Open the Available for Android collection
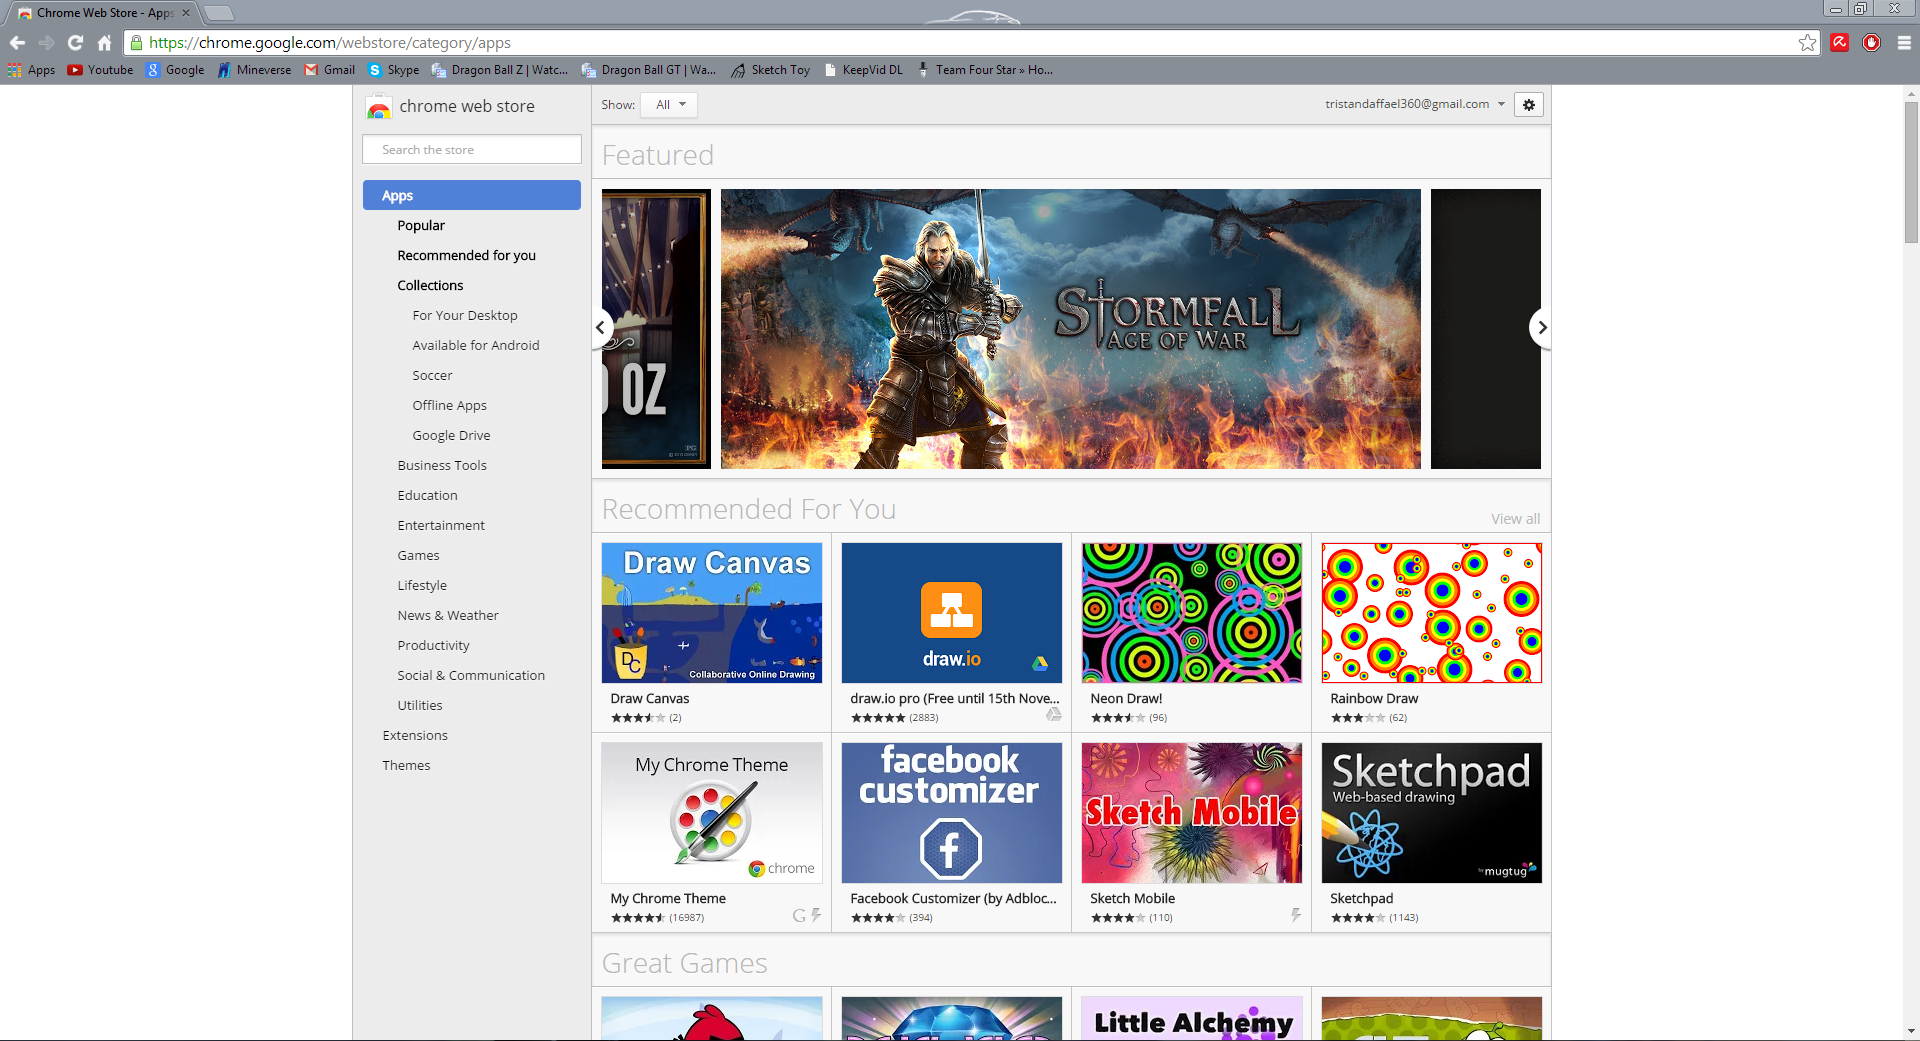 476,345
